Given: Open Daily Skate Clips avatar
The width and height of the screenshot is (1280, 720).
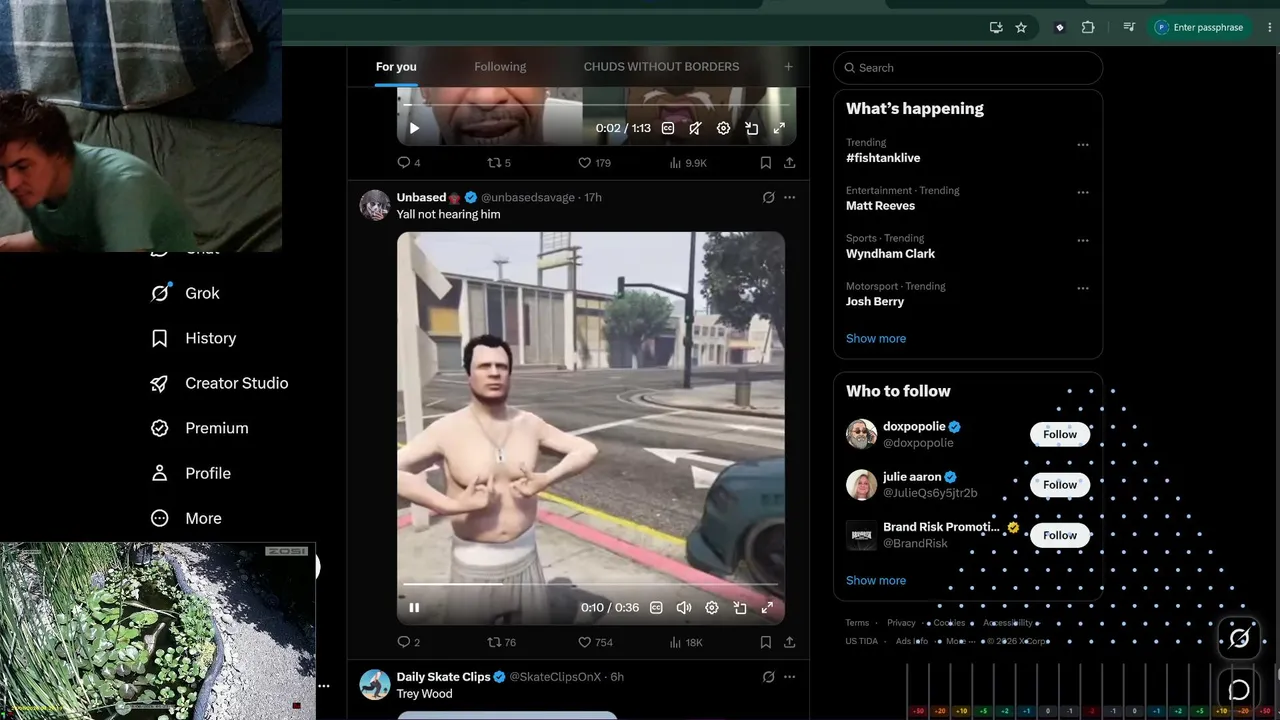Looking at the screenshot, I should [375, 685].
